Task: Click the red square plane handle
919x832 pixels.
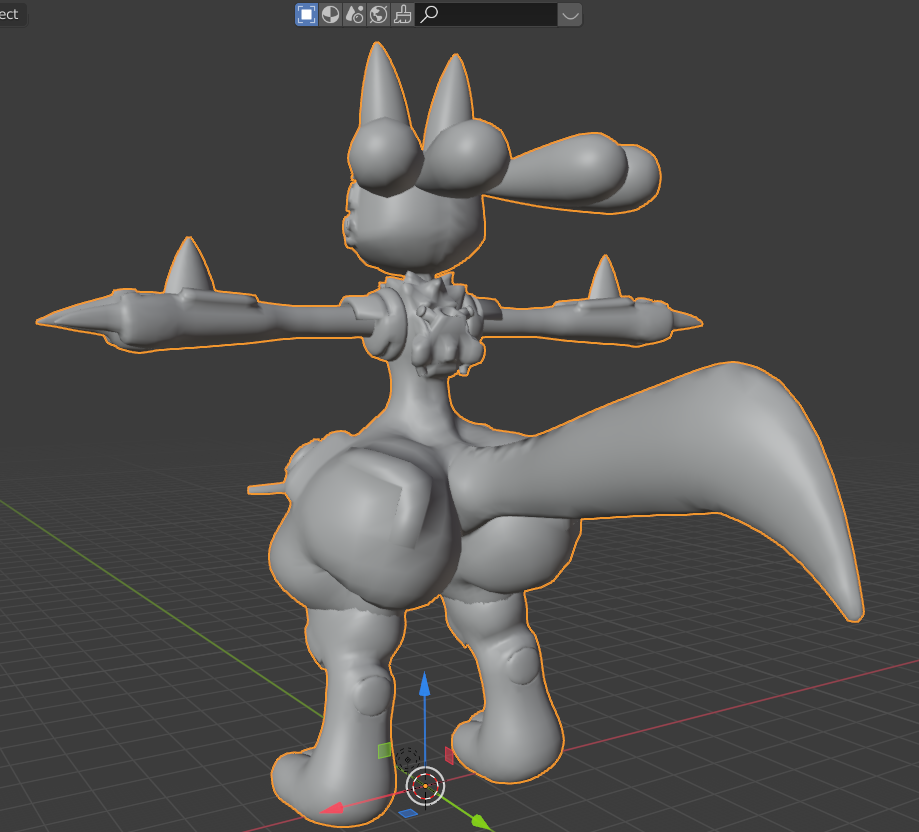Action: coord(450,756)
